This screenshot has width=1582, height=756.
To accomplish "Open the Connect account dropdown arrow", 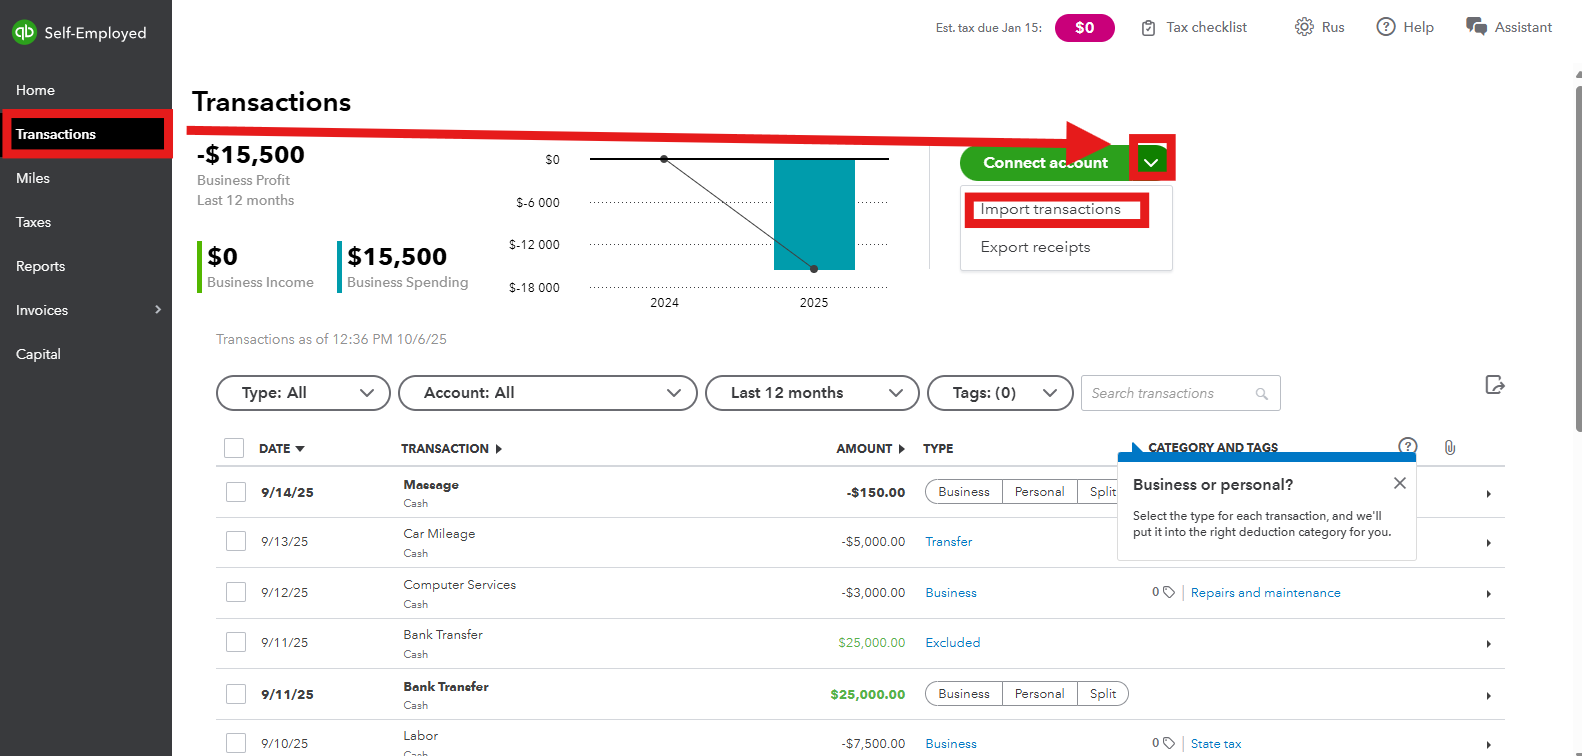I will [1151, 162].
